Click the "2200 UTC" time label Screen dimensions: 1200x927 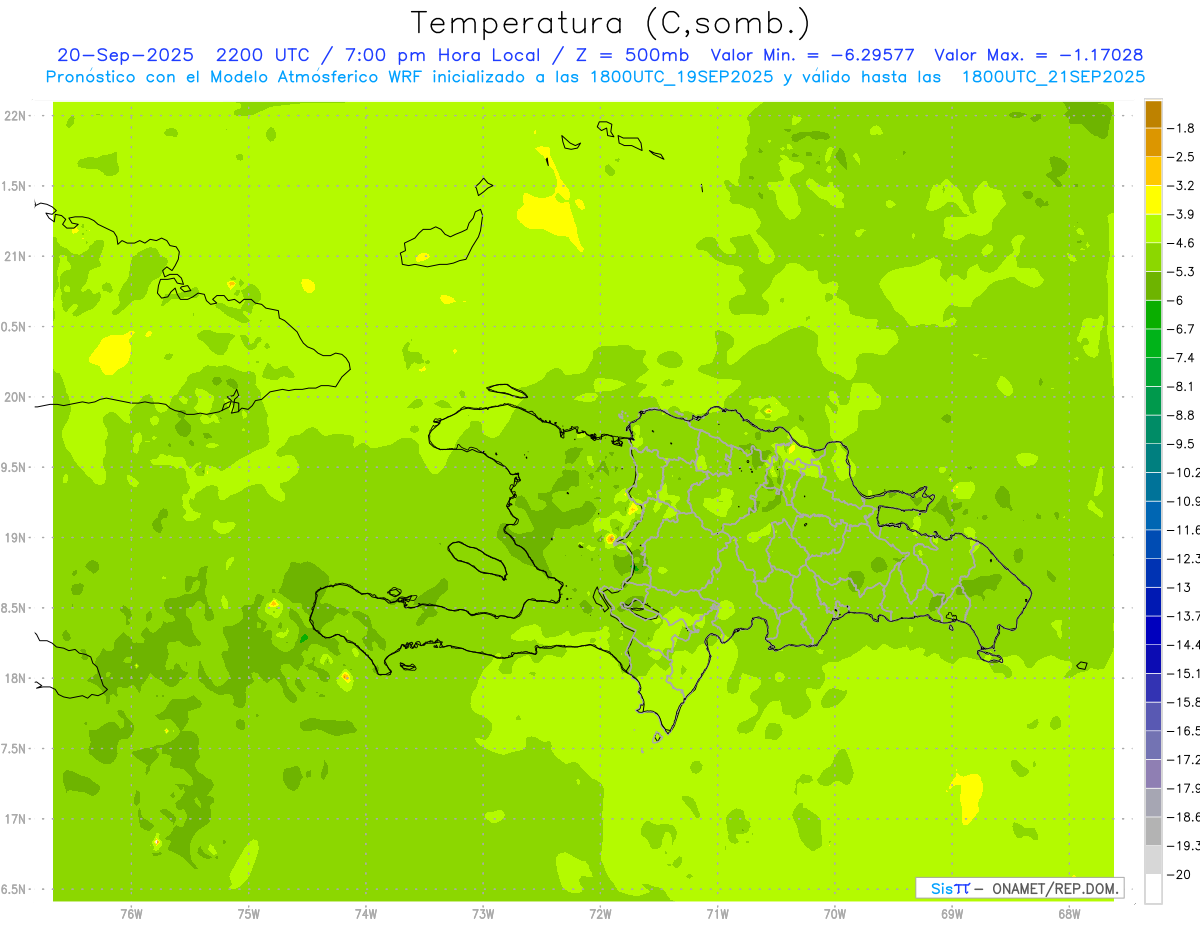pyautogui.click(x=263, y=55)
